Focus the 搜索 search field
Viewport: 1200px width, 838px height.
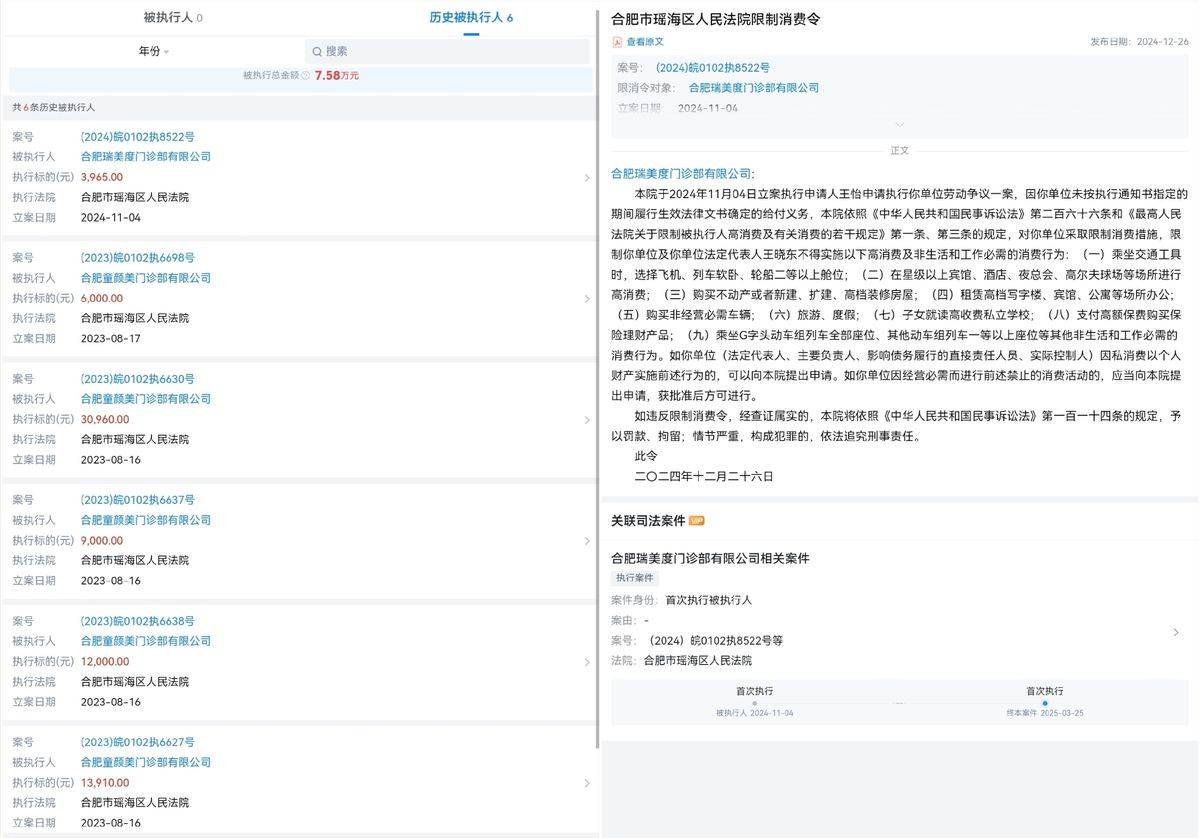coord(447,51)
